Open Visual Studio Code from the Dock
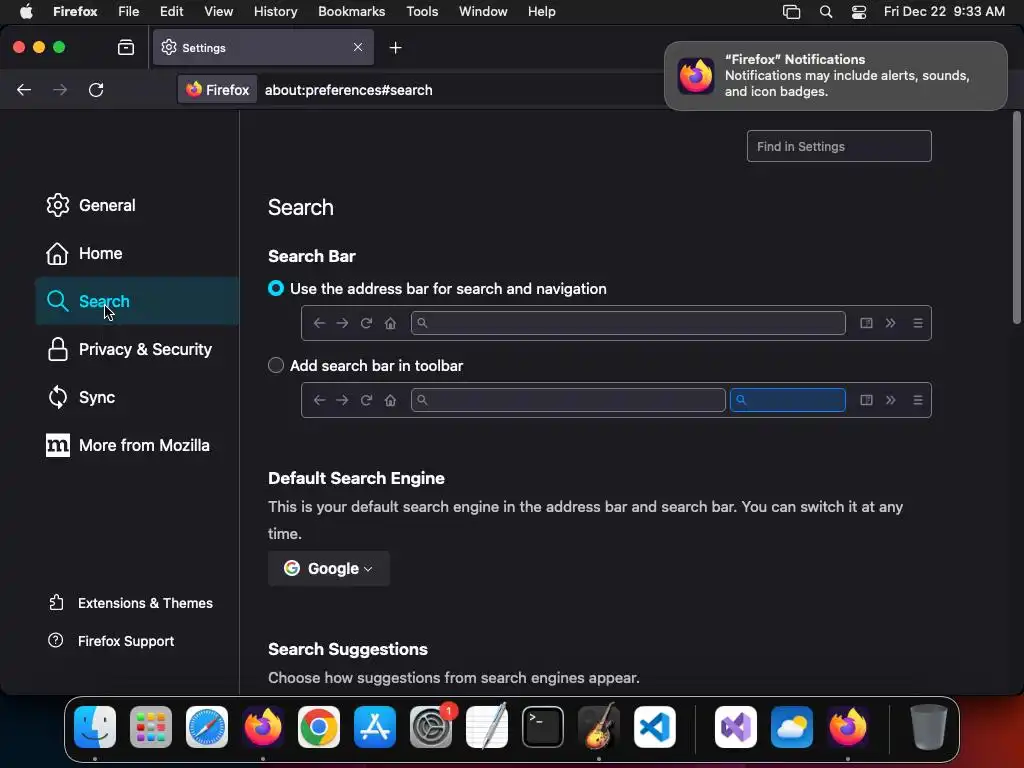The image size is (1024, 768). pos(655,727)
